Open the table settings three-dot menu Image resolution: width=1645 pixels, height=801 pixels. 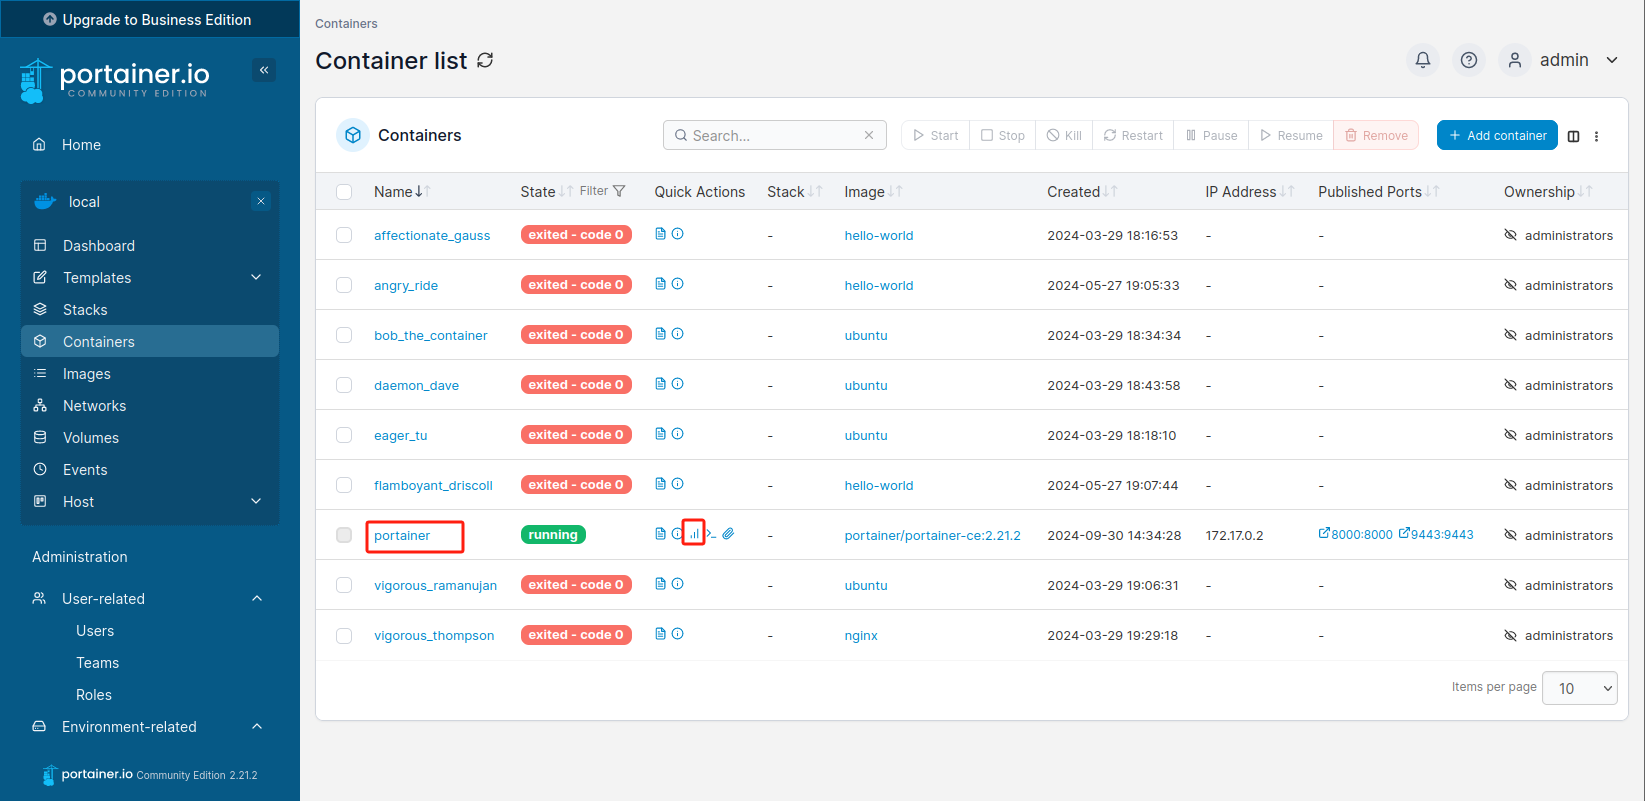(x=1597, y=136)
